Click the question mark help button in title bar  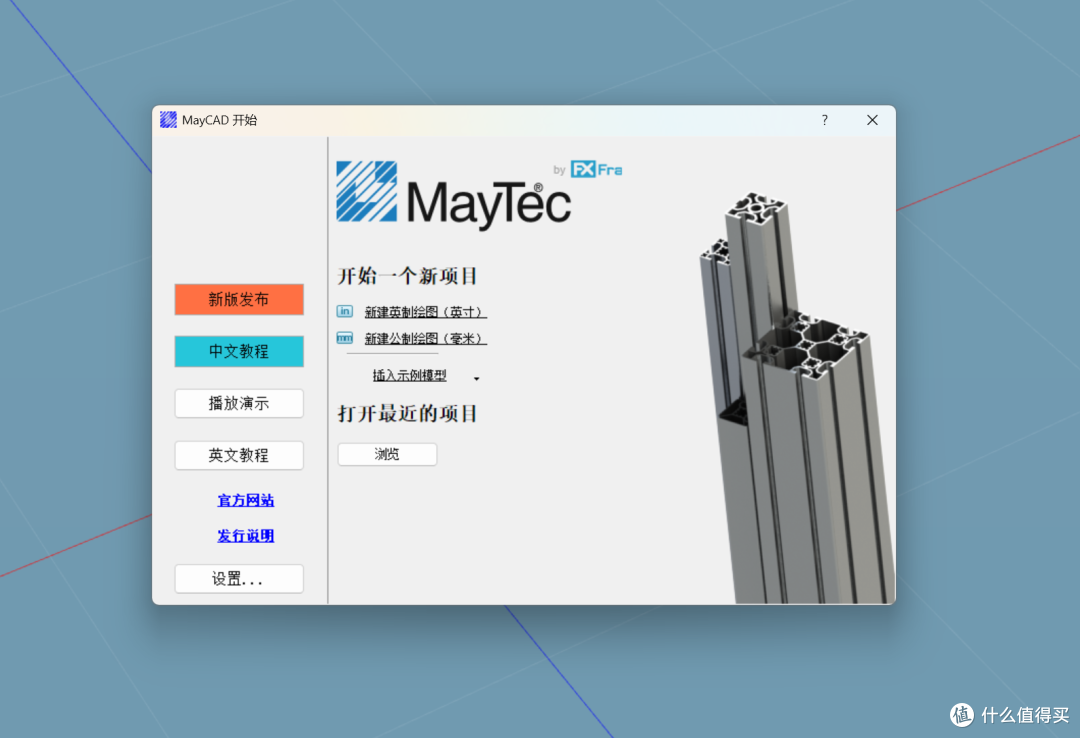[824, 120]
